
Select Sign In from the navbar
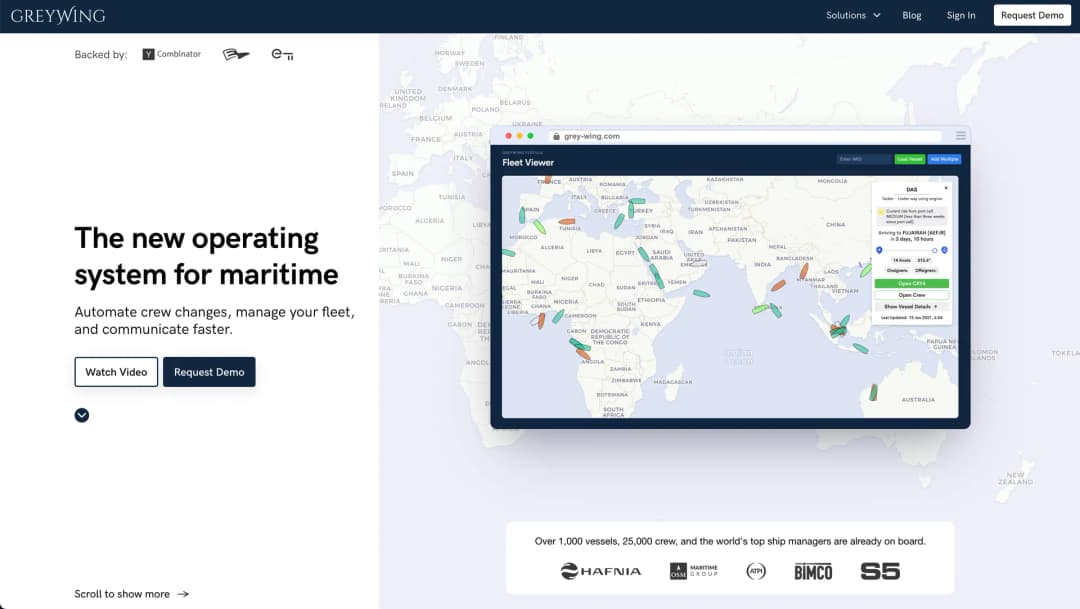click(x=961, y=15)
